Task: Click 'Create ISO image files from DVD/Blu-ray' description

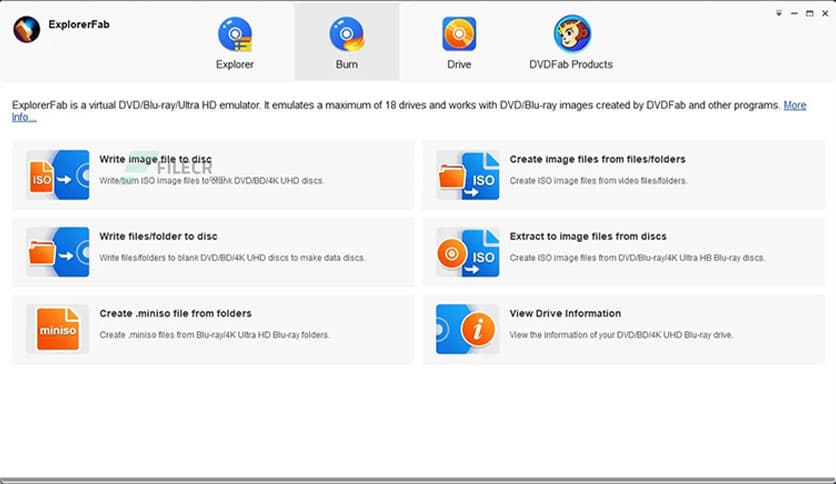Action: pyautogui.click(x=637, y=258)
